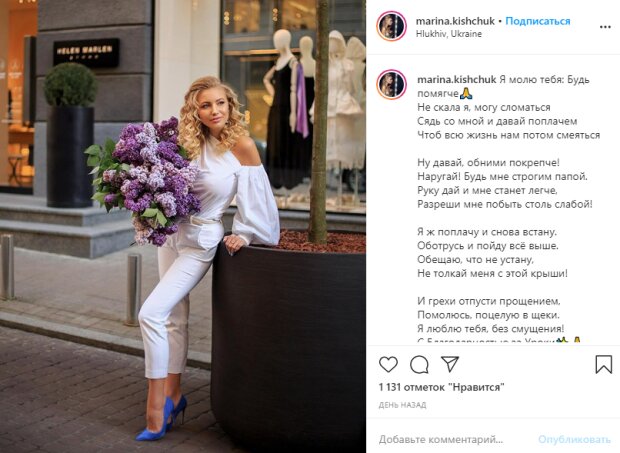The width and height of the screenshot is (620, 453).
Task: Share the post via paper plane icon
Action: click(450, 364)
